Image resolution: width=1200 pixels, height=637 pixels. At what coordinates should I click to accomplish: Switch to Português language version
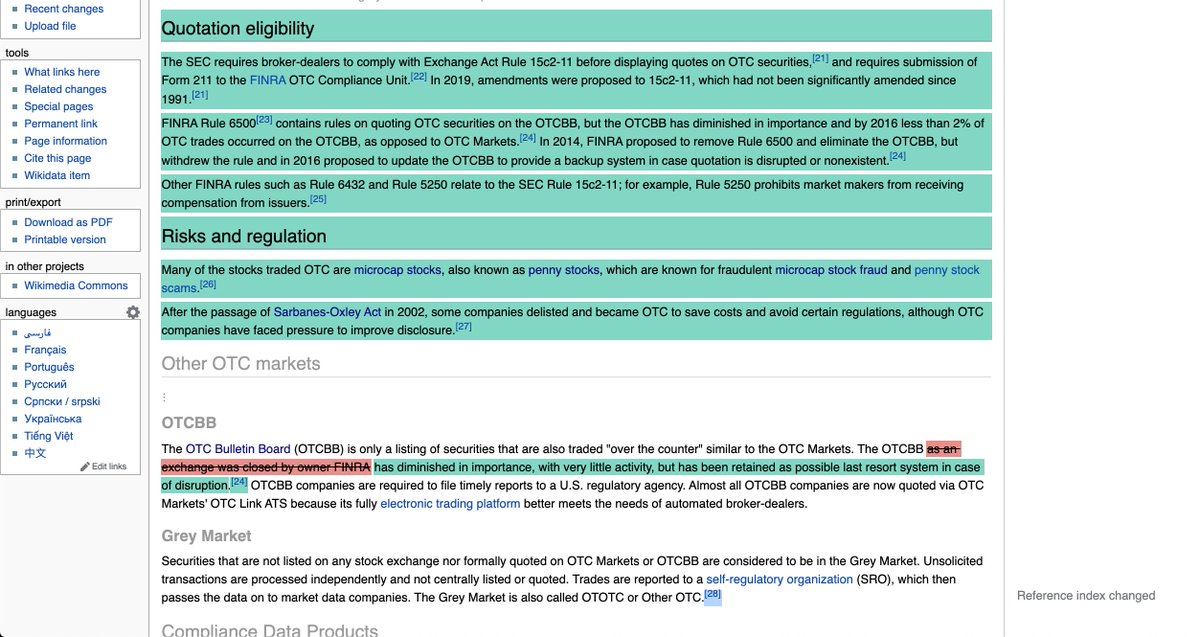(49, 367)
